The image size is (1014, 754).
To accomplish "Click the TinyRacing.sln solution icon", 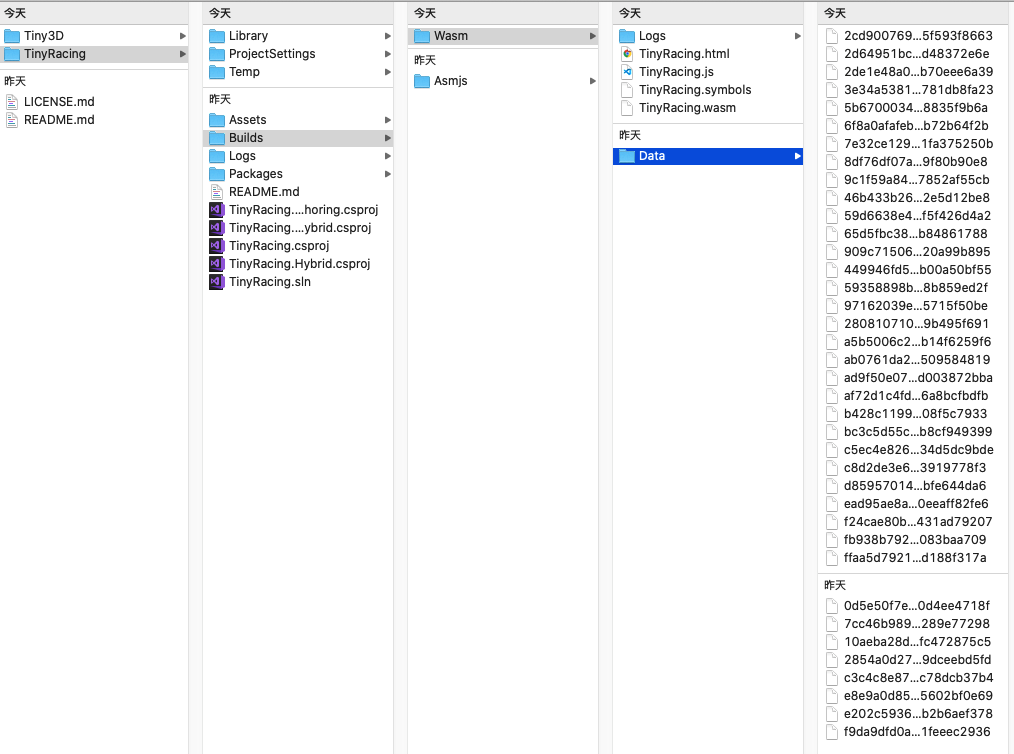I will click(216, 281).
